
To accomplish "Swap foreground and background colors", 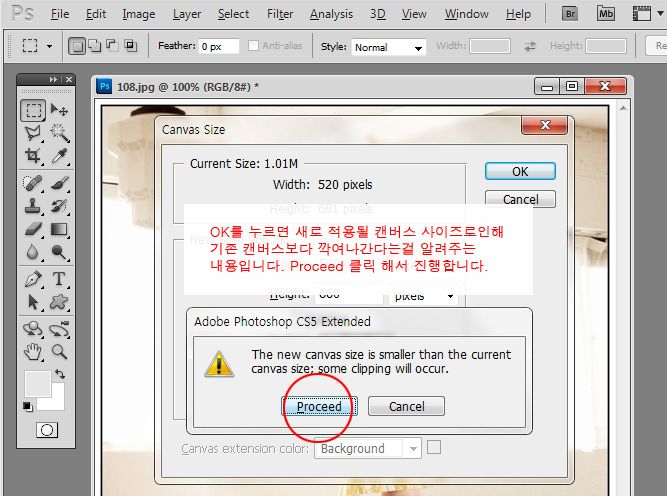I will (x=60, y=374).
